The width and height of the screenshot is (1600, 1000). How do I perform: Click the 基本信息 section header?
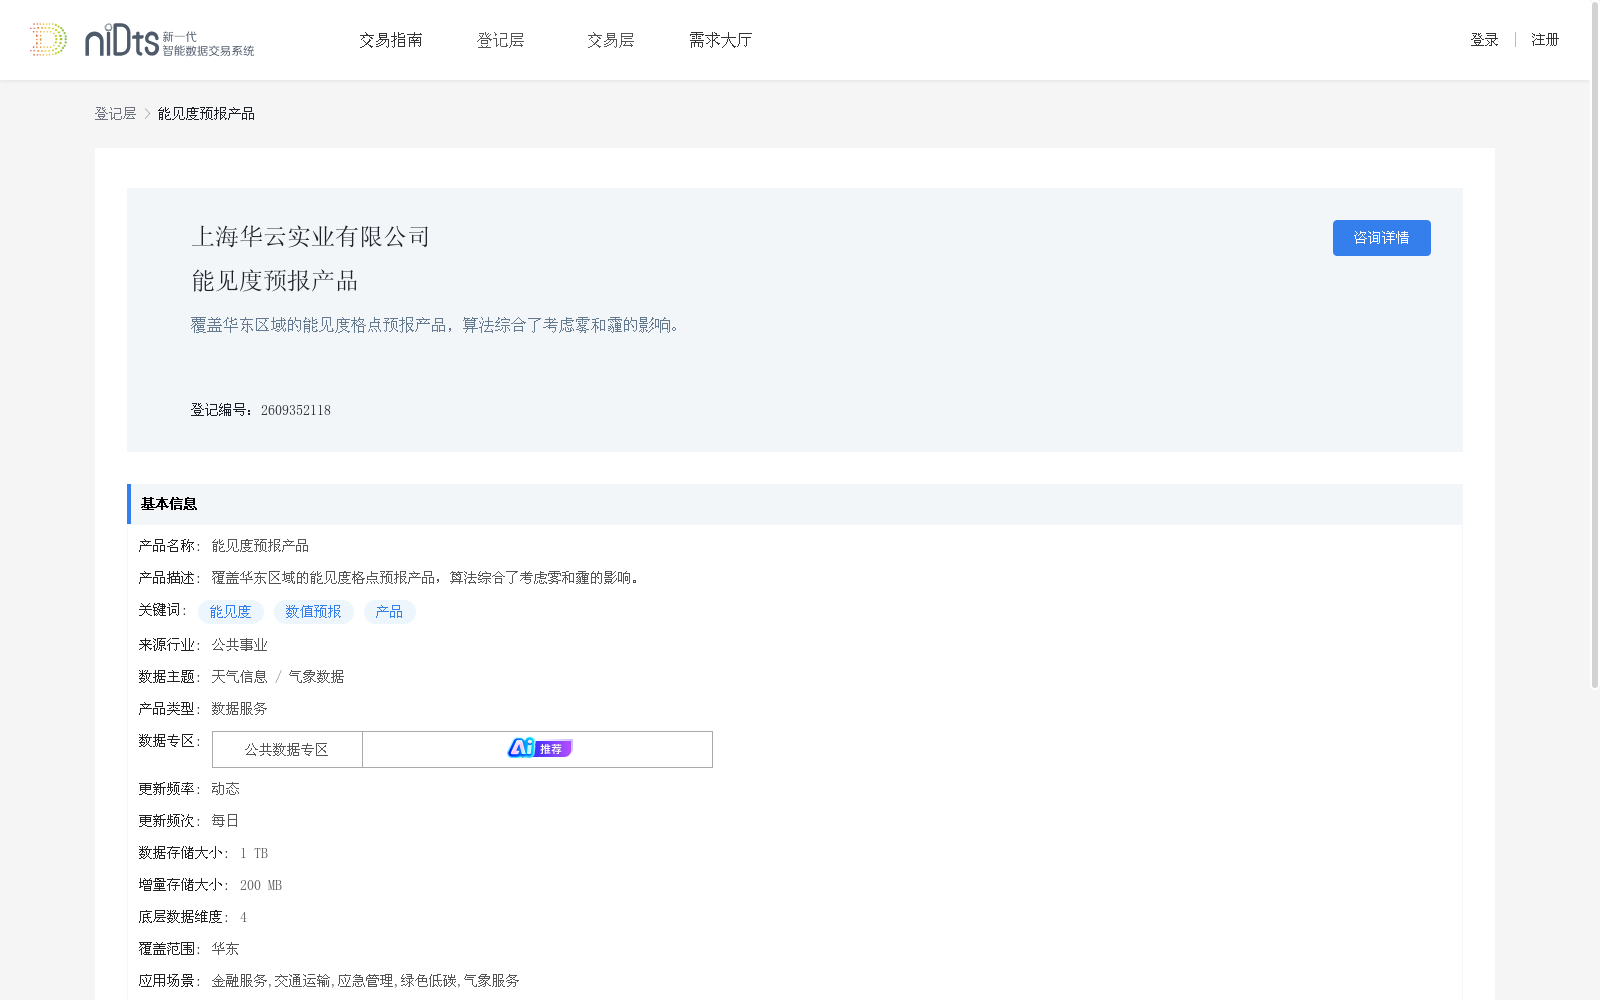pos(795,504)
